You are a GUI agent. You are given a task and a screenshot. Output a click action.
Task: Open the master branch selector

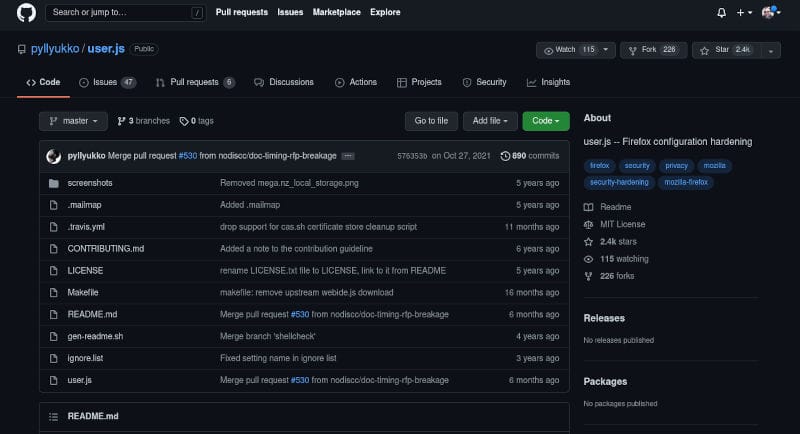click(73, 121)
